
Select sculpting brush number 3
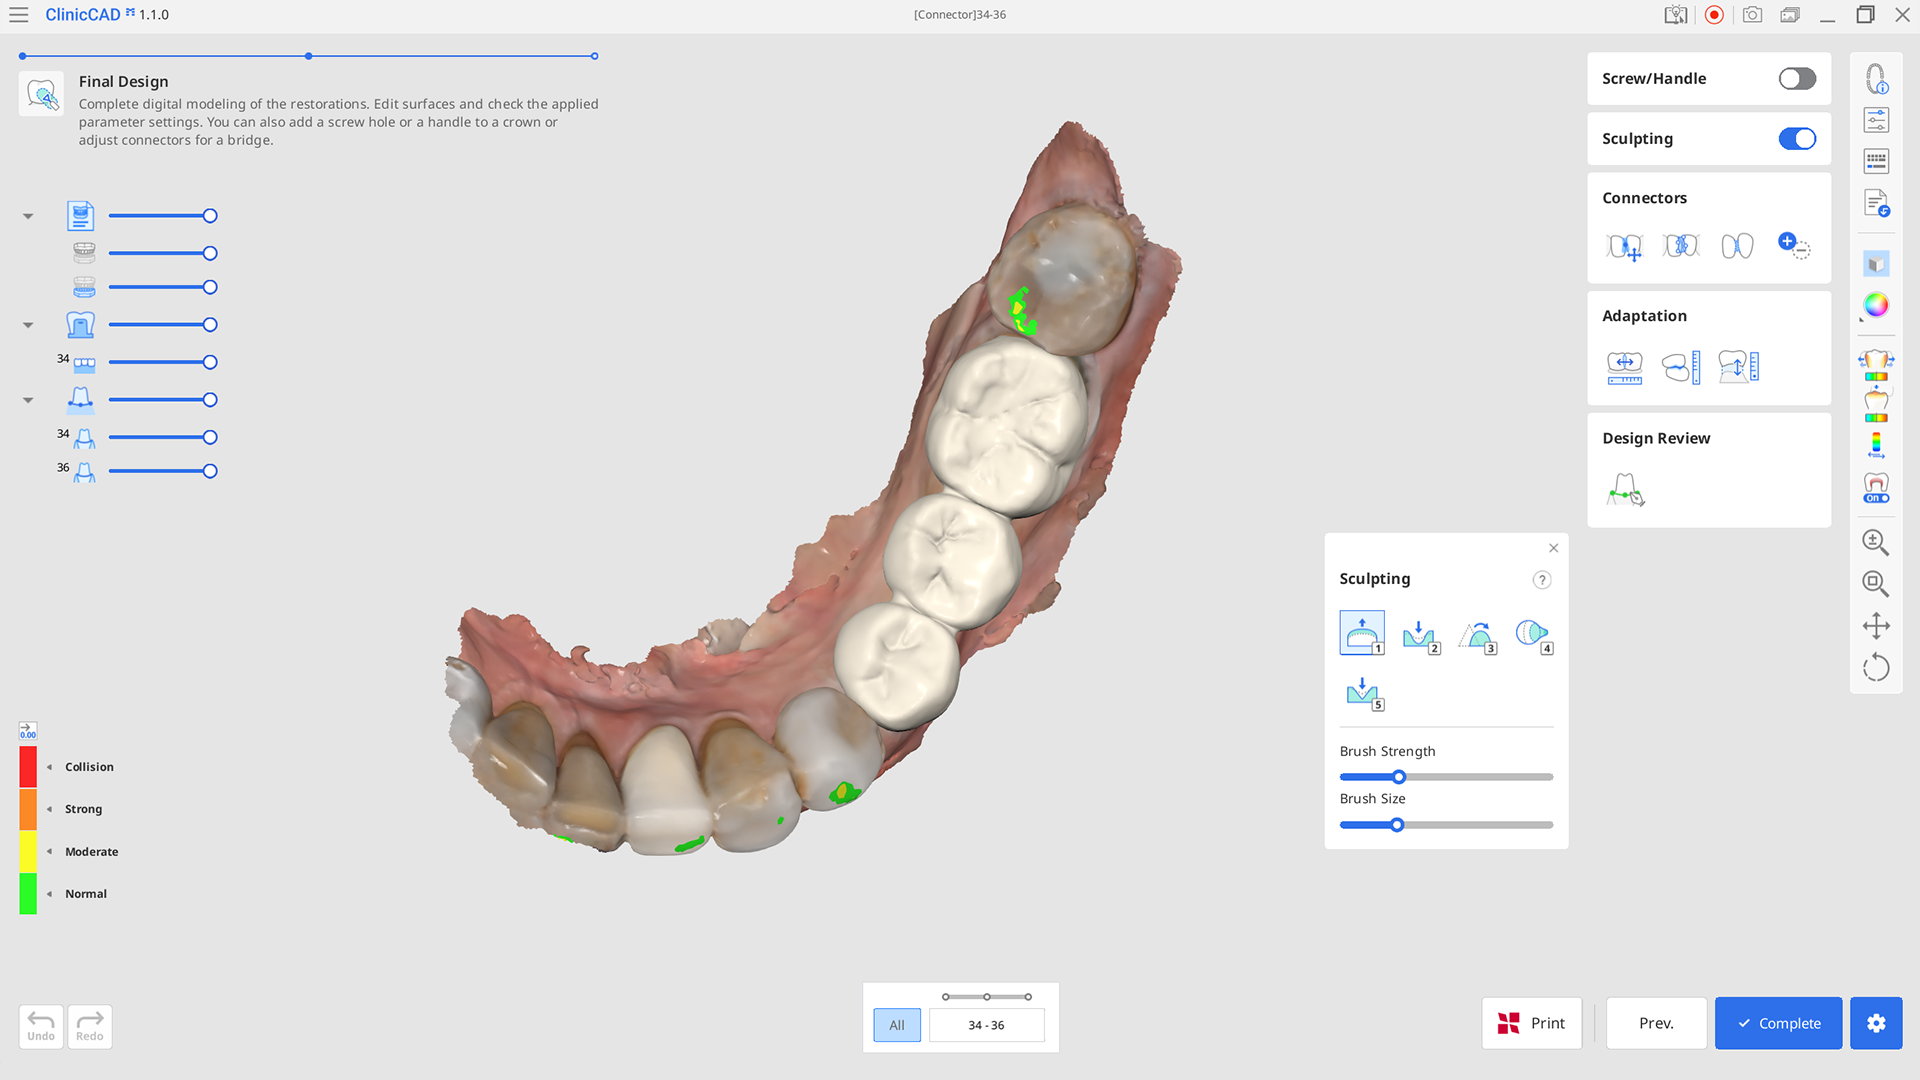[x=1476, y=635]
